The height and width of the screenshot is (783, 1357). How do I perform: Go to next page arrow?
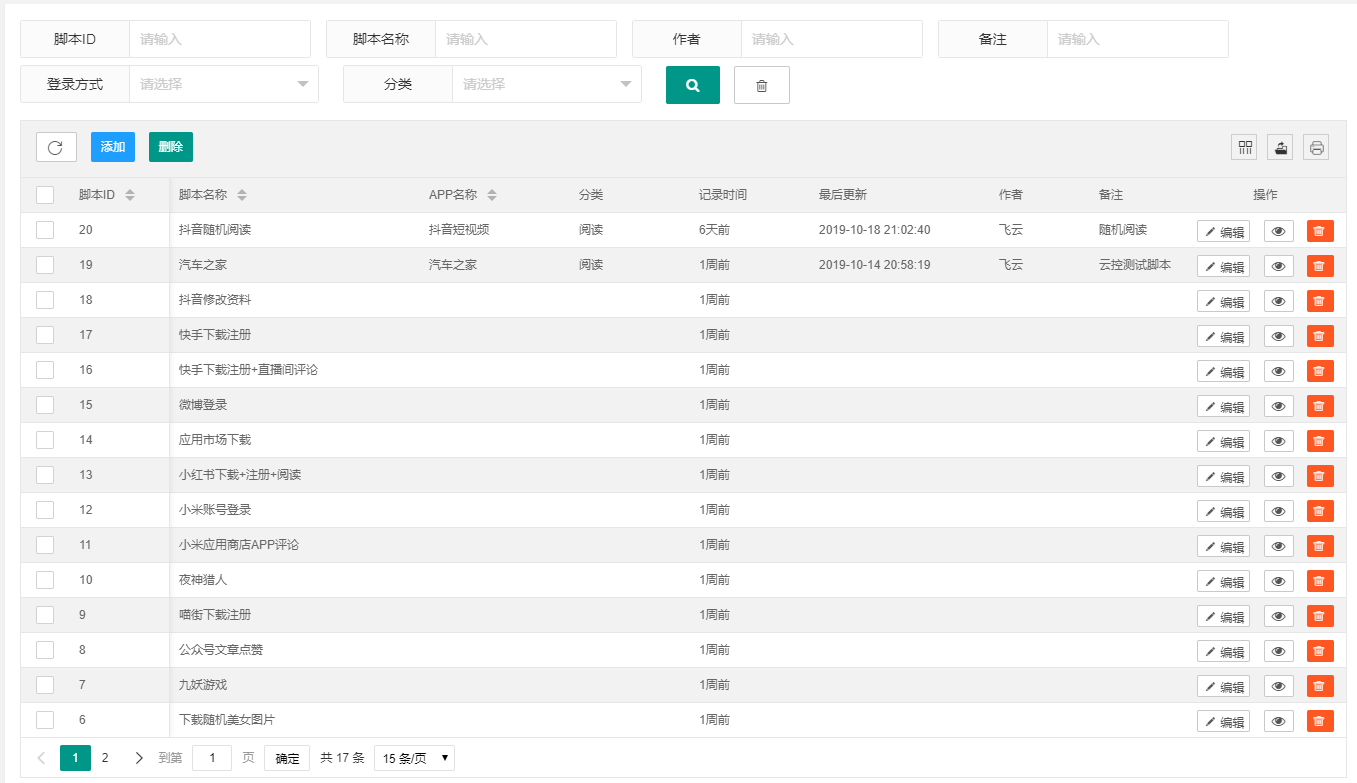point(139,758)
